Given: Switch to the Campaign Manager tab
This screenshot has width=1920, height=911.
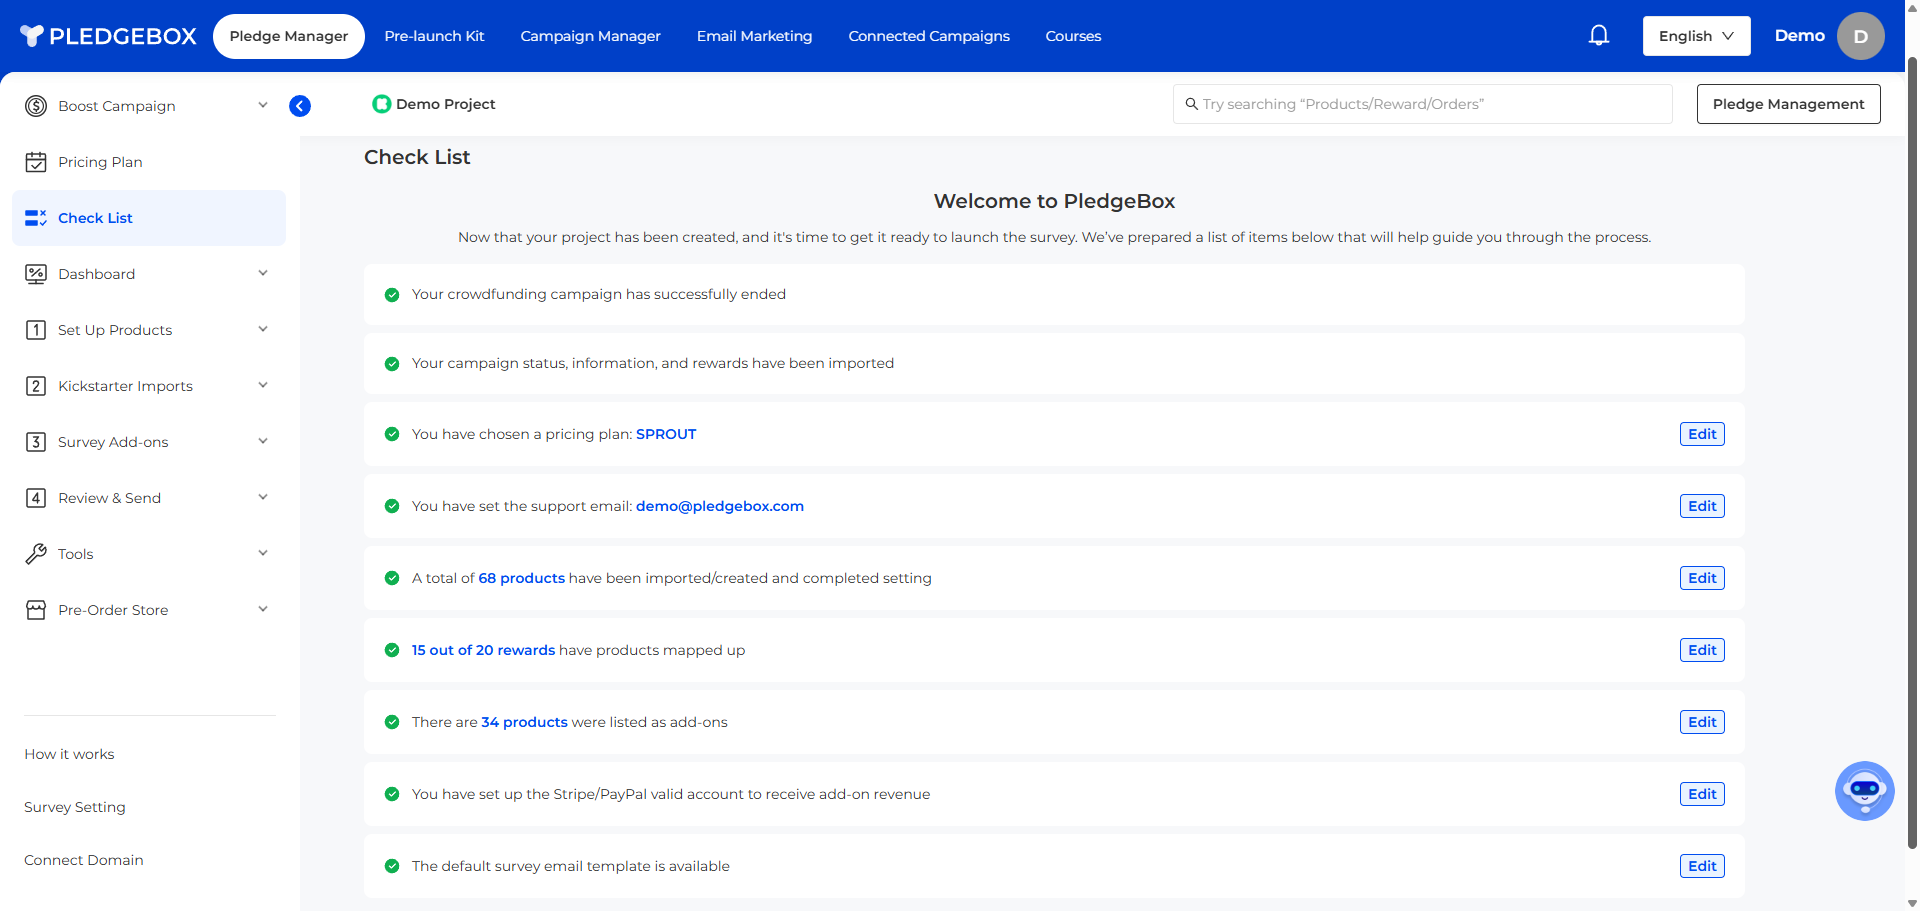Looking at the screenshot, I should pyautogui.click(x=590, y=36).
